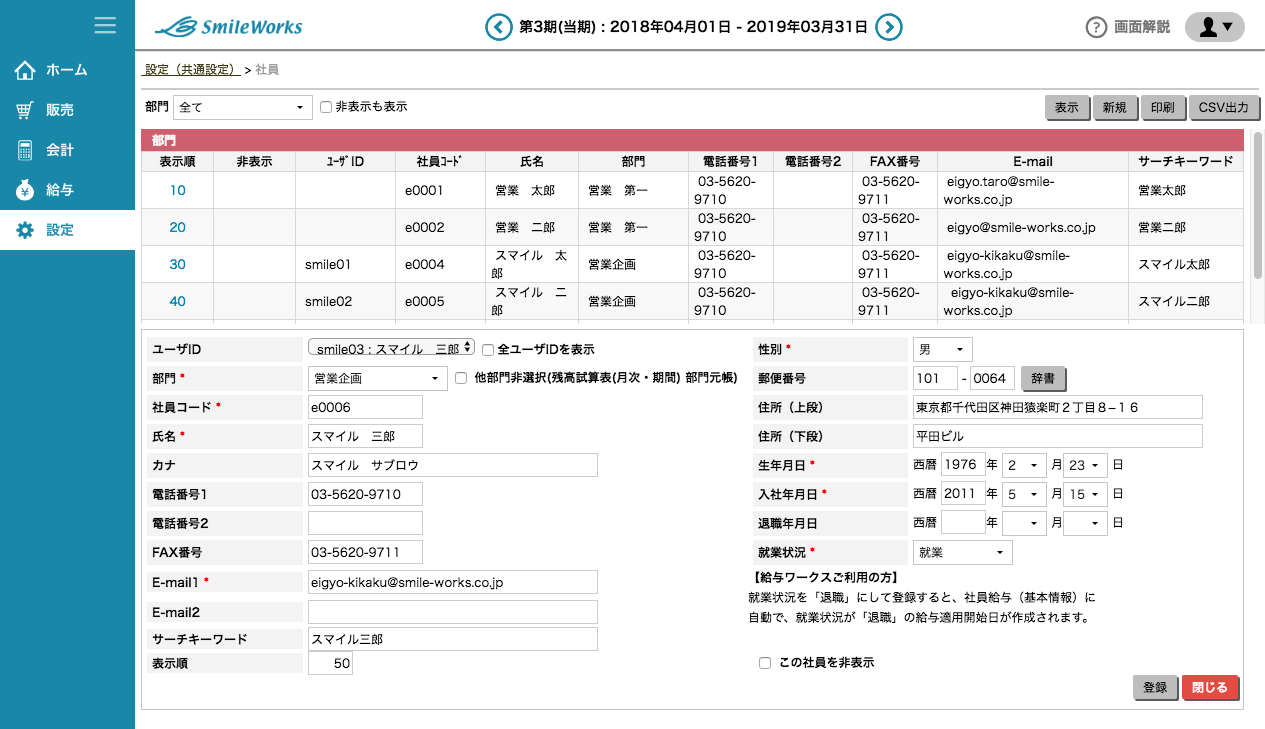This screenshot has width=1265, height=729.
Task: Click the empty 退職年月日 year field
Action: 963,523
